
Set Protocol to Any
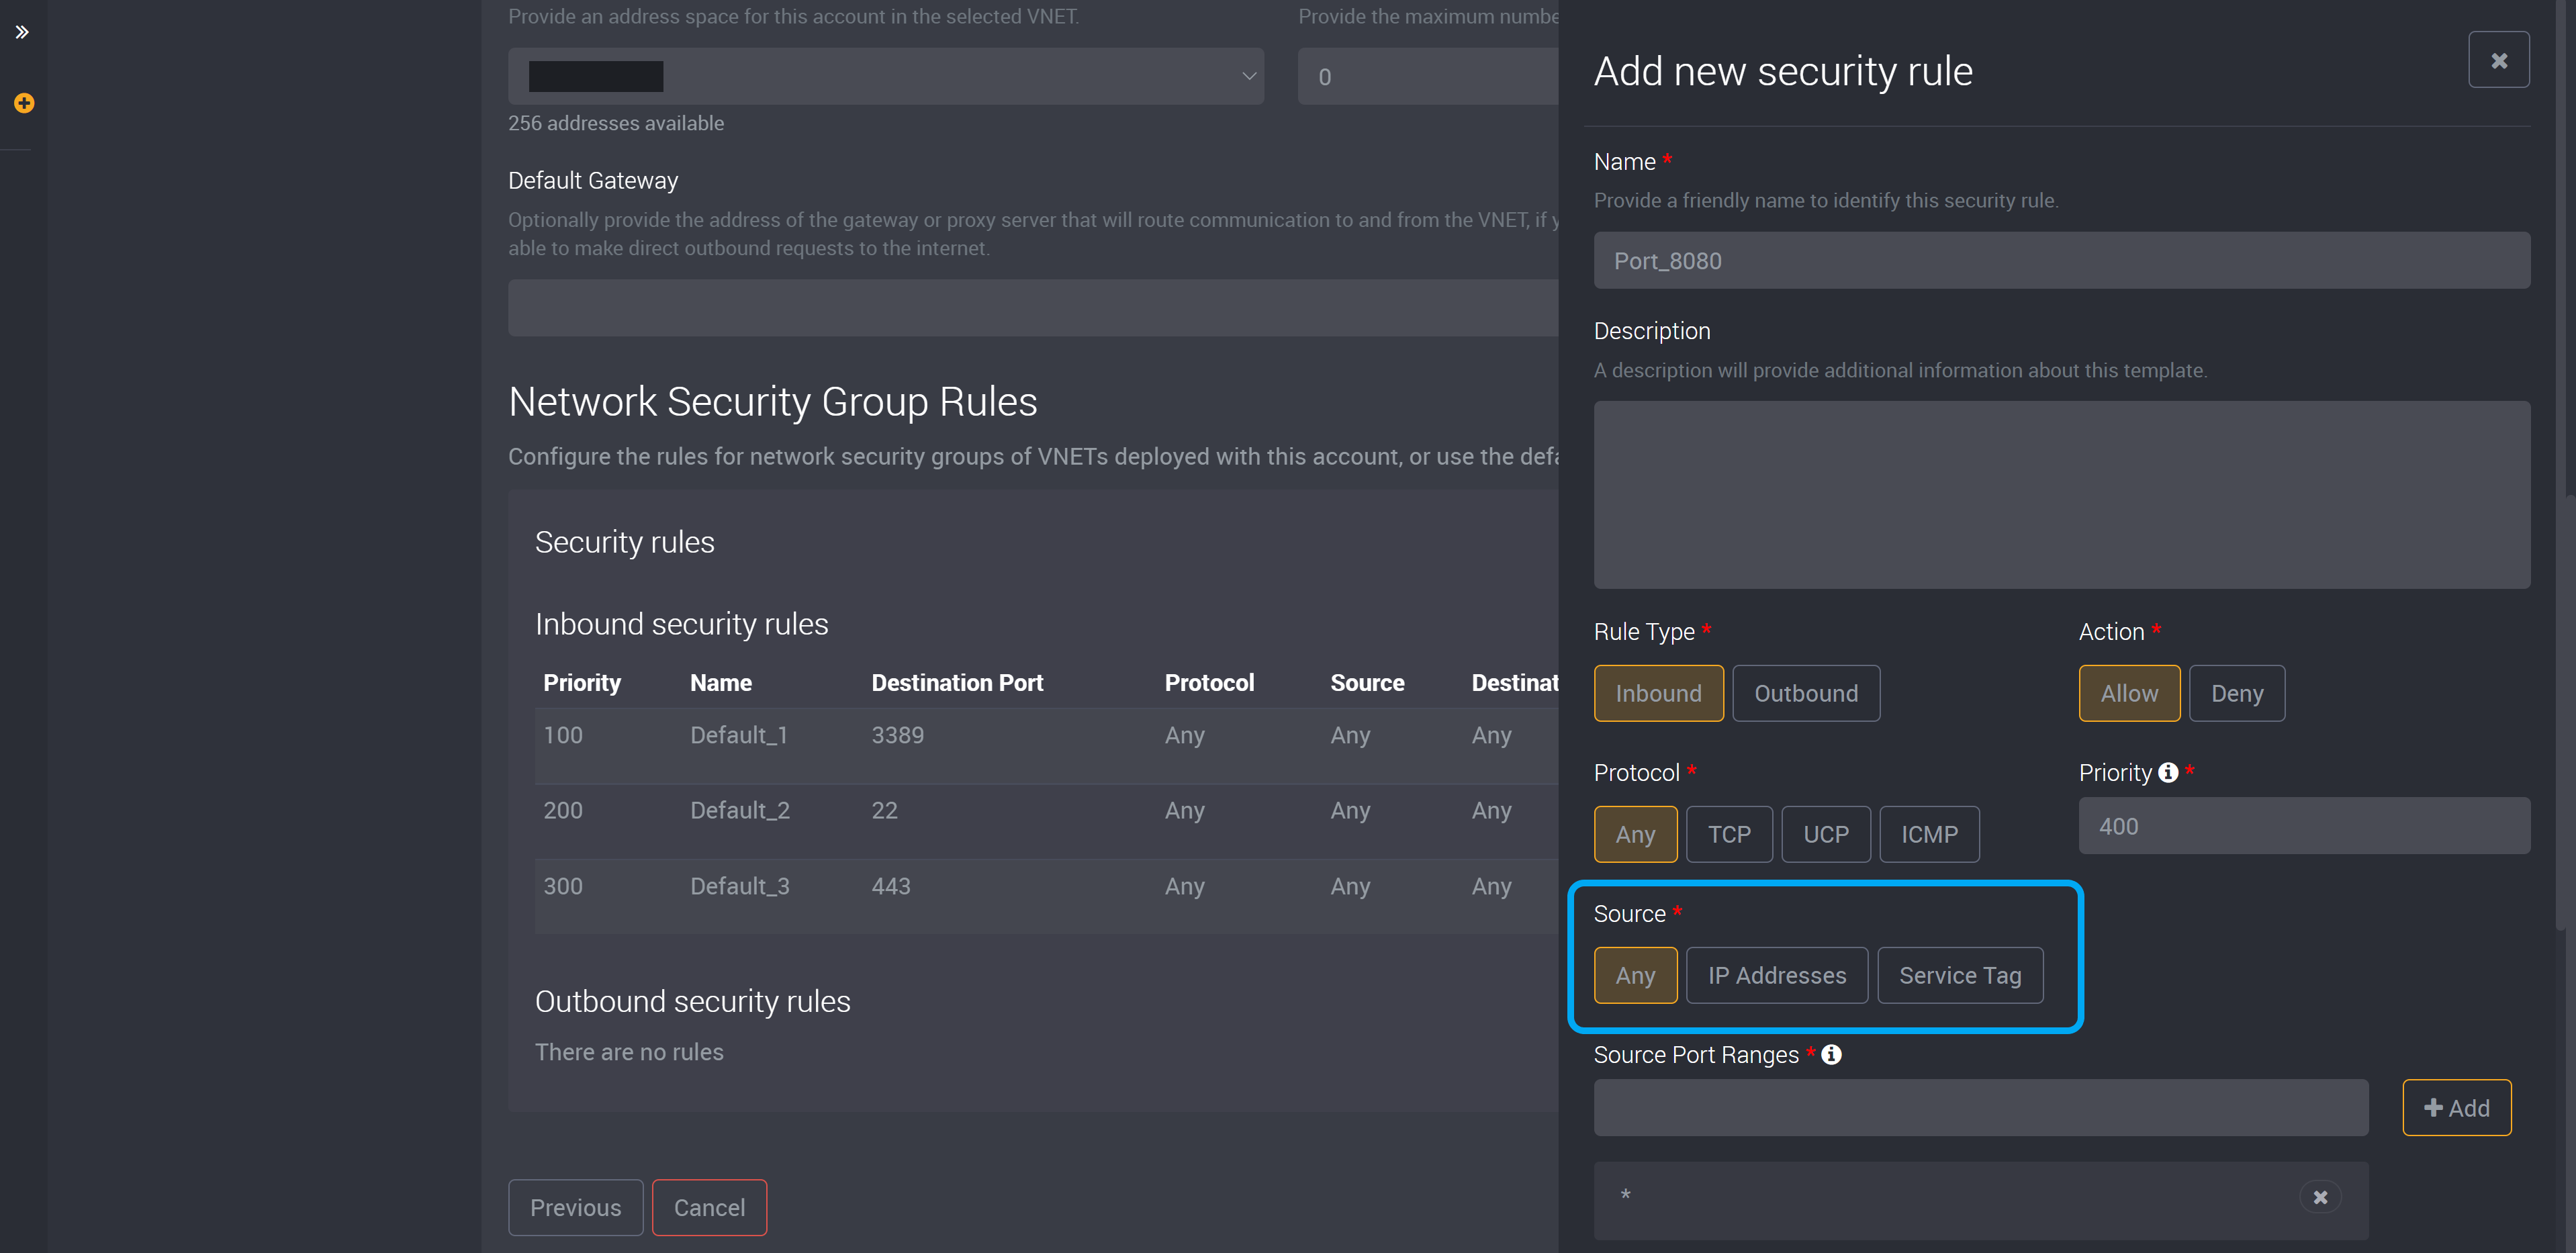pos(1635,834)
